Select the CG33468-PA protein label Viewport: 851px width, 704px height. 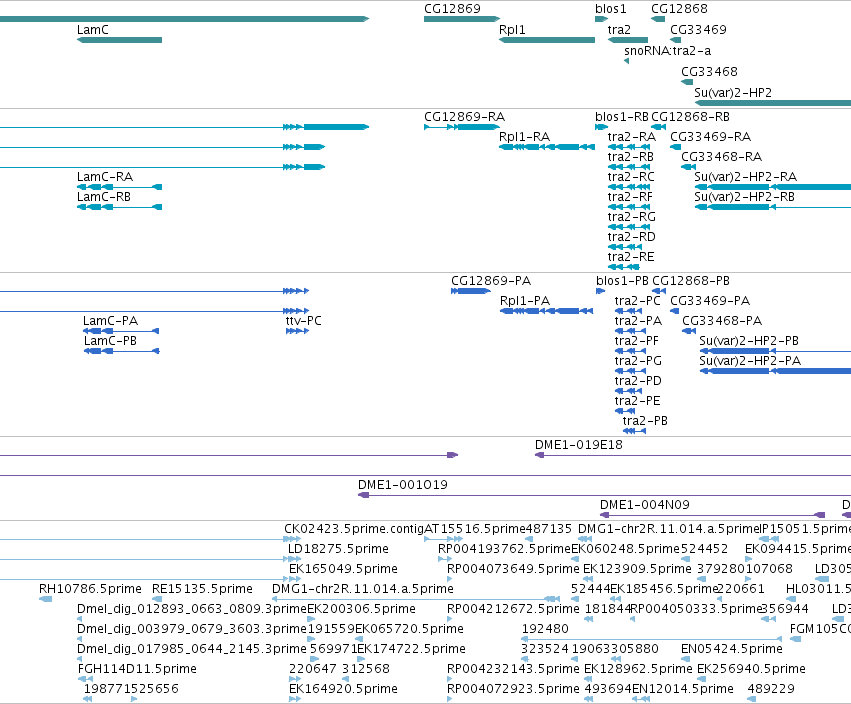pyautogui.click(x=722, y=321)
